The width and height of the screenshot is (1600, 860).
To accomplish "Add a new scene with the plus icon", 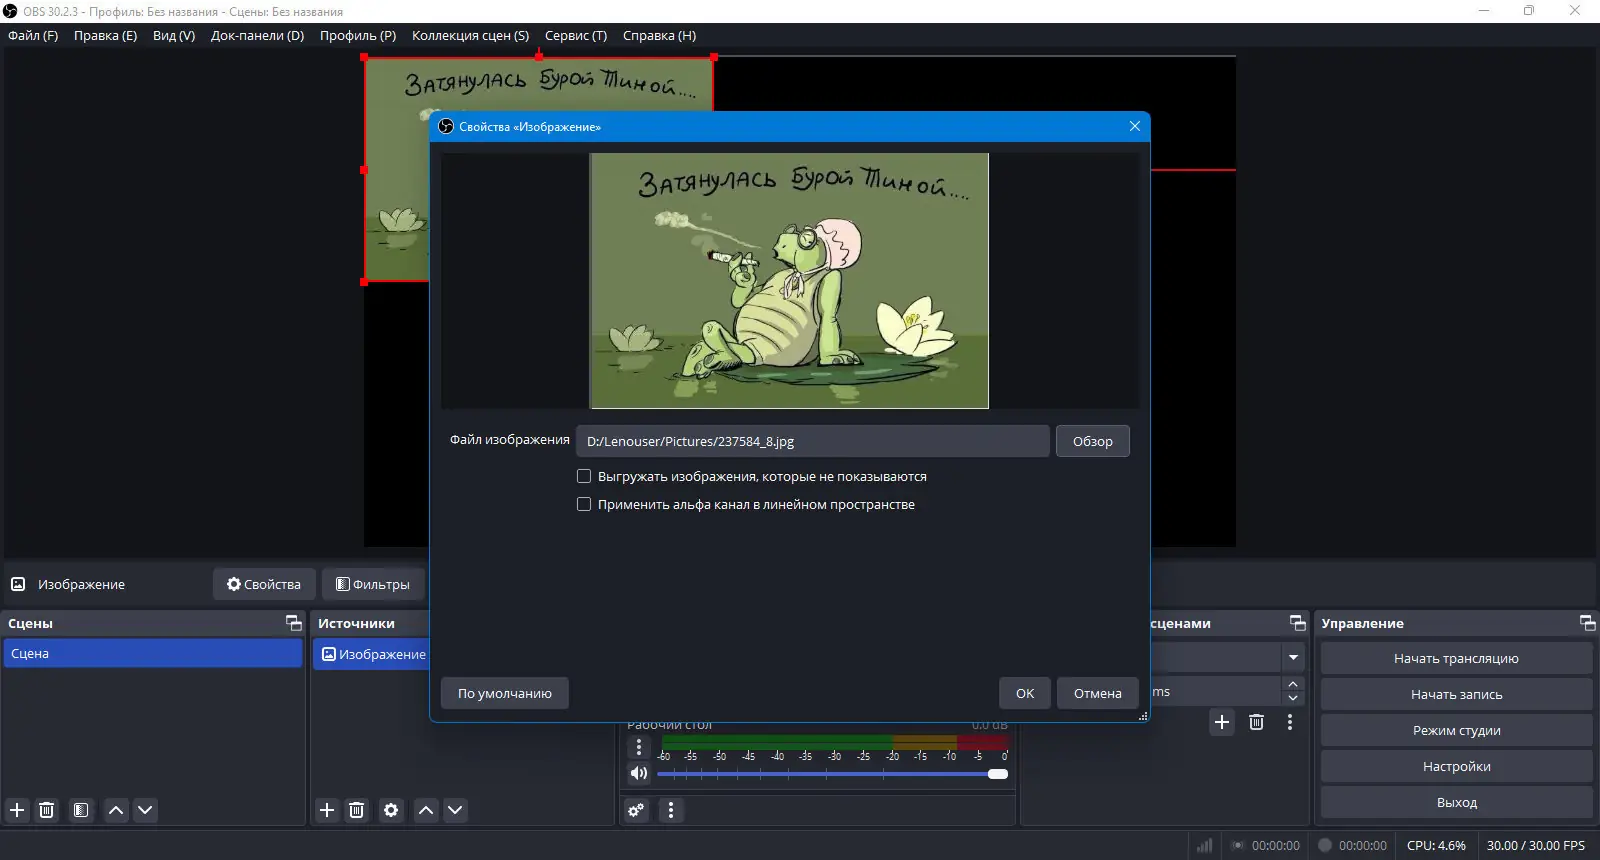I will coord(17,810).
